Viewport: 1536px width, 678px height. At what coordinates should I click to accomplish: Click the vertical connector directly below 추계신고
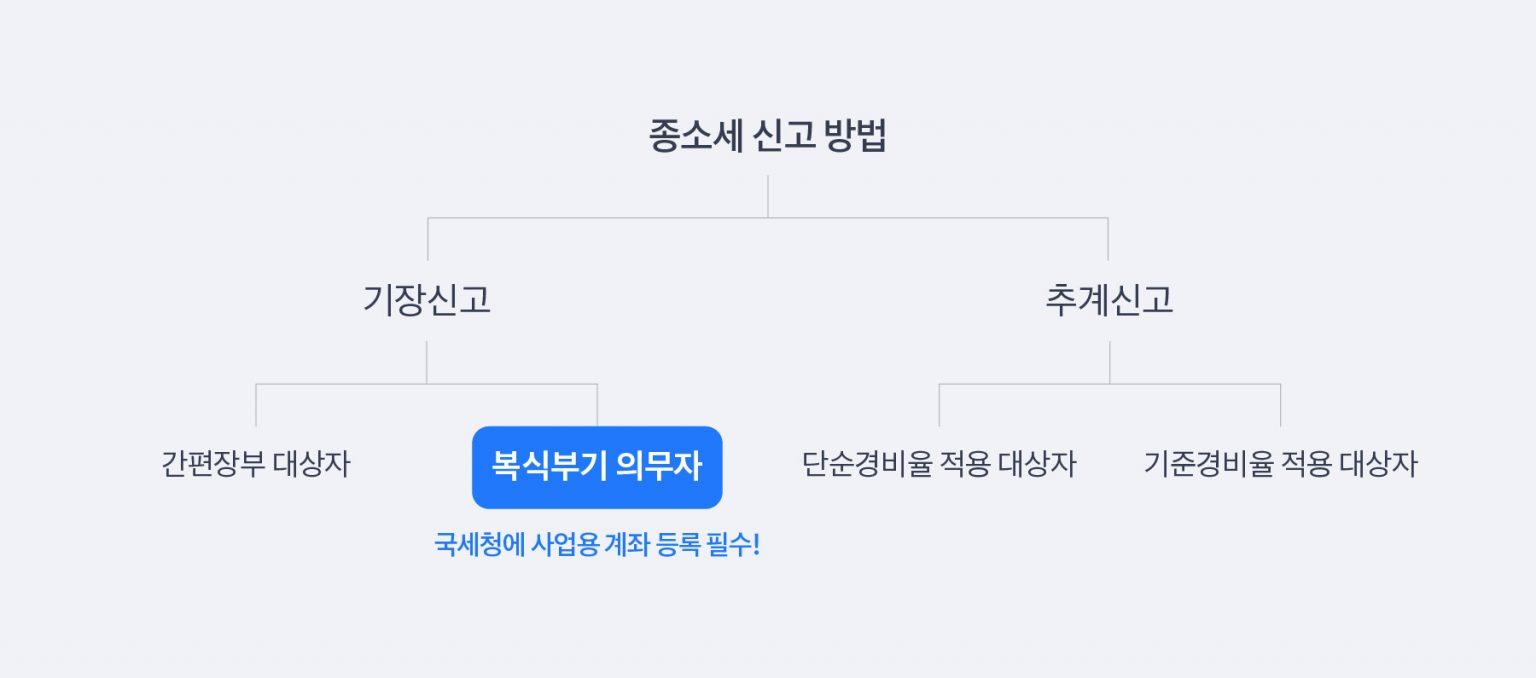[x=1109, y=362]
